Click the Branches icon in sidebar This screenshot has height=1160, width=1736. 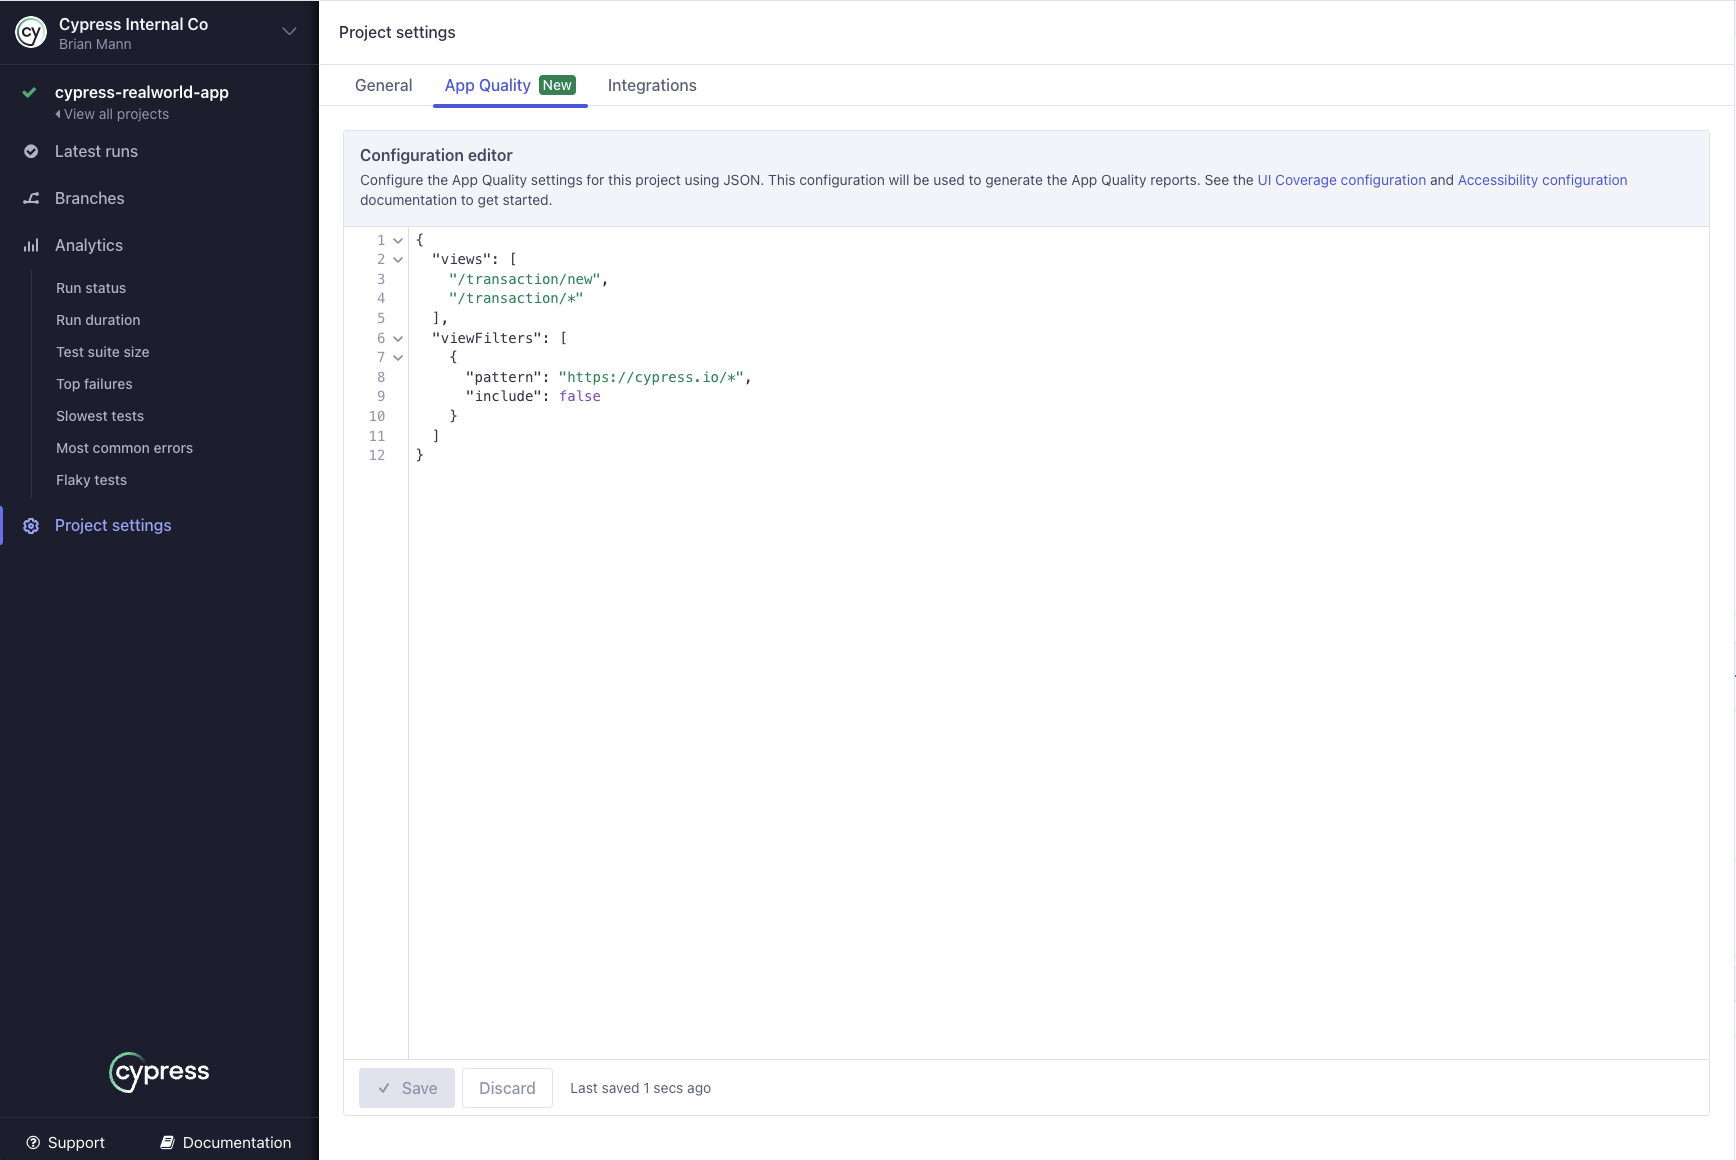point(31,199)
